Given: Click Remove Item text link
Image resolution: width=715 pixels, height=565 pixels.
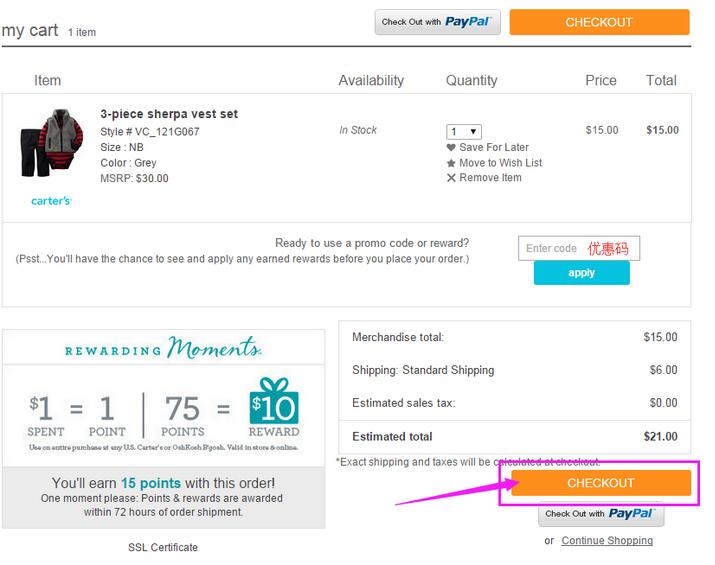Looking at the screenshot, I should 490,178.
